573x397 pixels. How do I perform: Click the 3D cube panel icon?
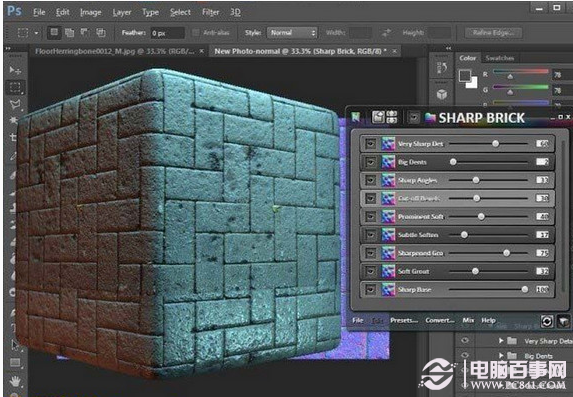click(442, 95)
